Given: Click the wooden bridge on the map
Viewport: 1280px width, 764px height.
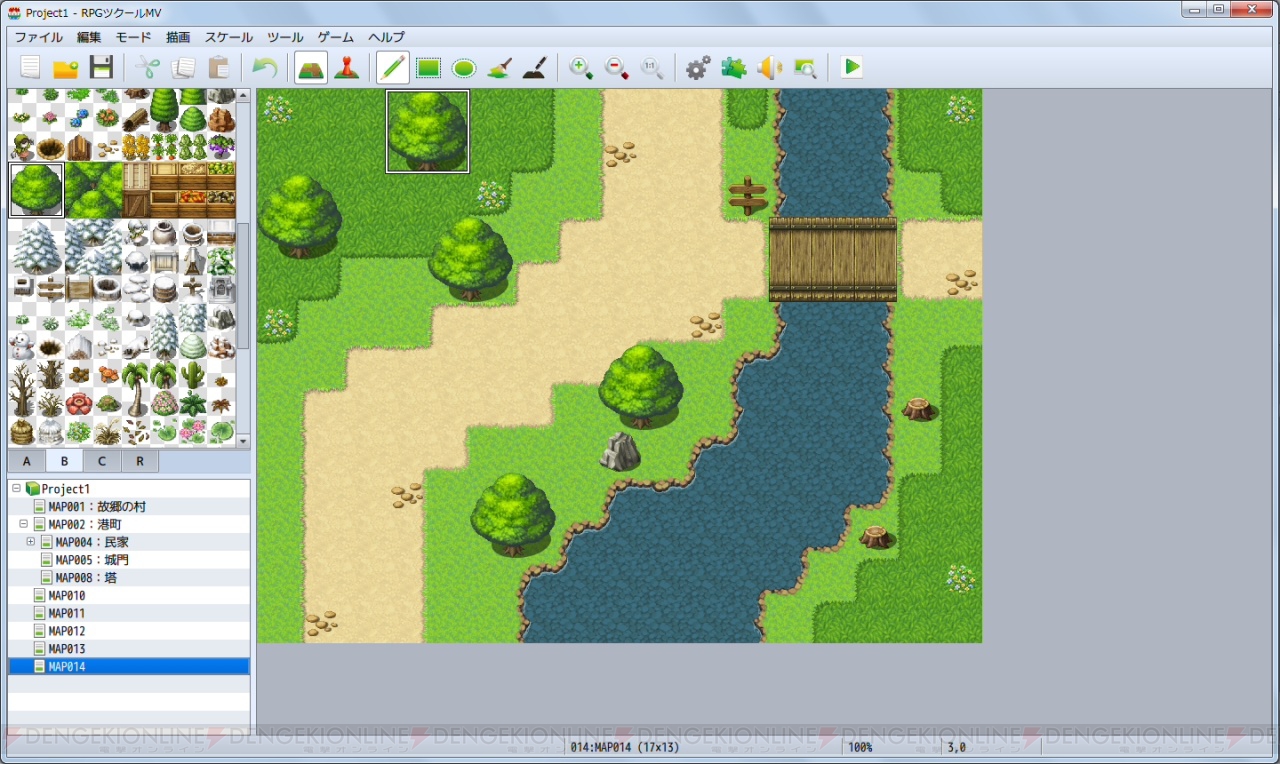Looking at the screenshot, I should 832,259.
